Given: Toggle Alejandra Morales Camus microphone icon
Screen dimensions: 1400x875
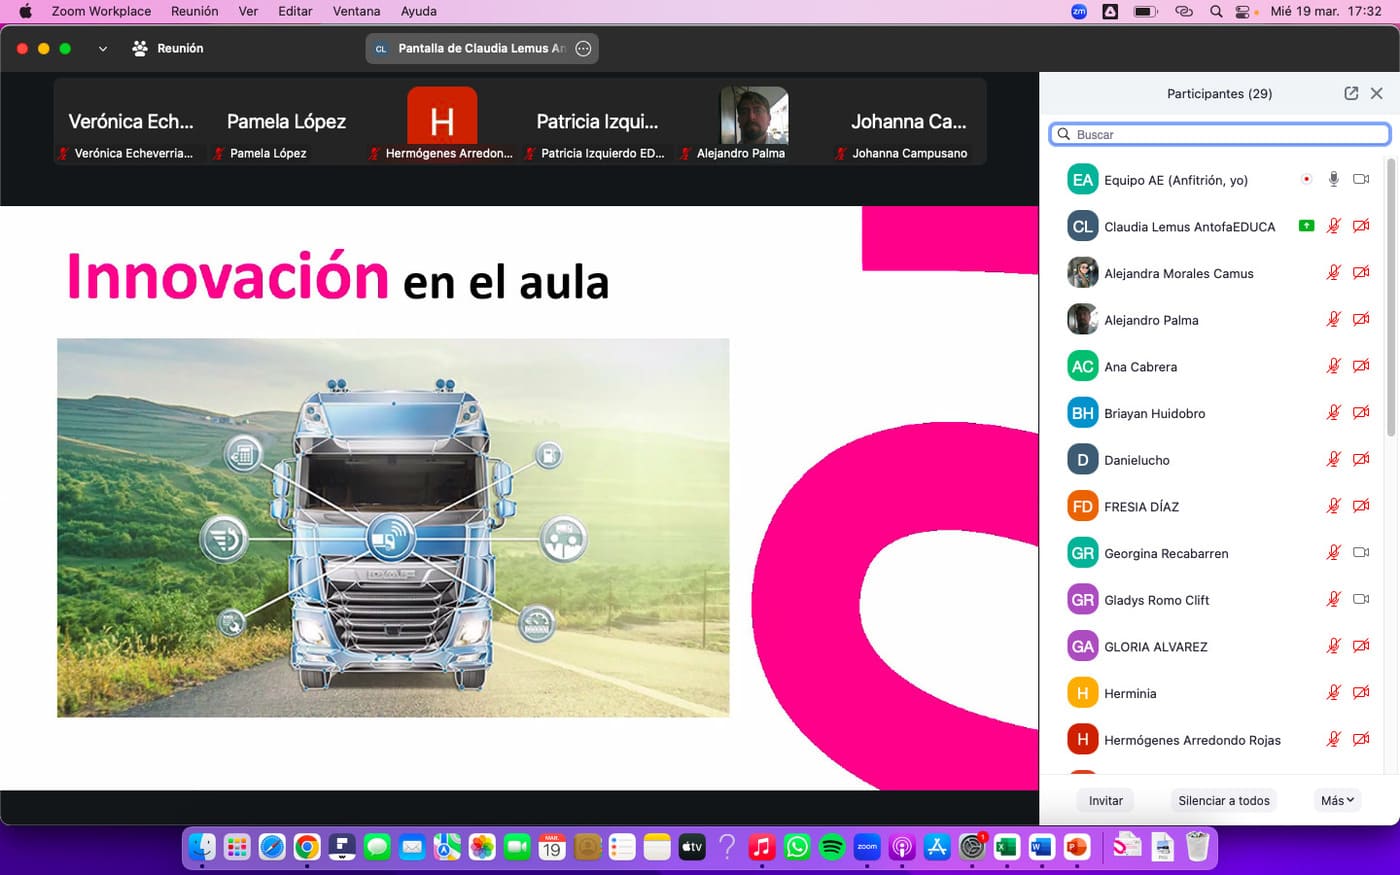Looking at the screenshot, I should [x=1333, y=273].
